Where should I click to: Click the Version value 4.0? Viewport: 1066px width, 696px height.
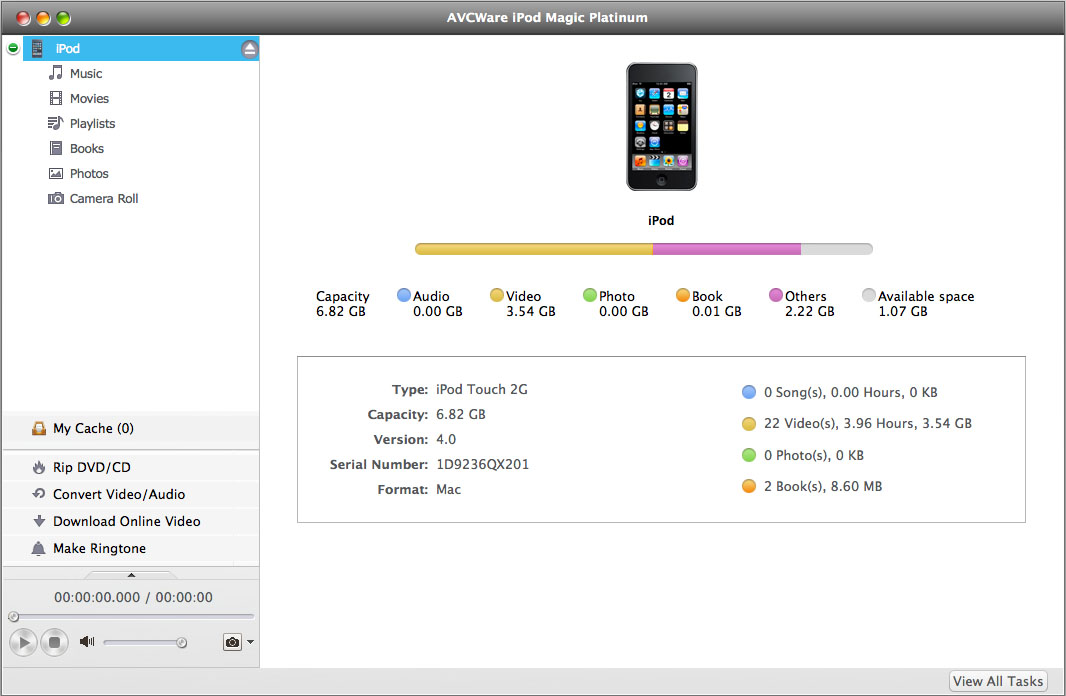coord(446,440)
